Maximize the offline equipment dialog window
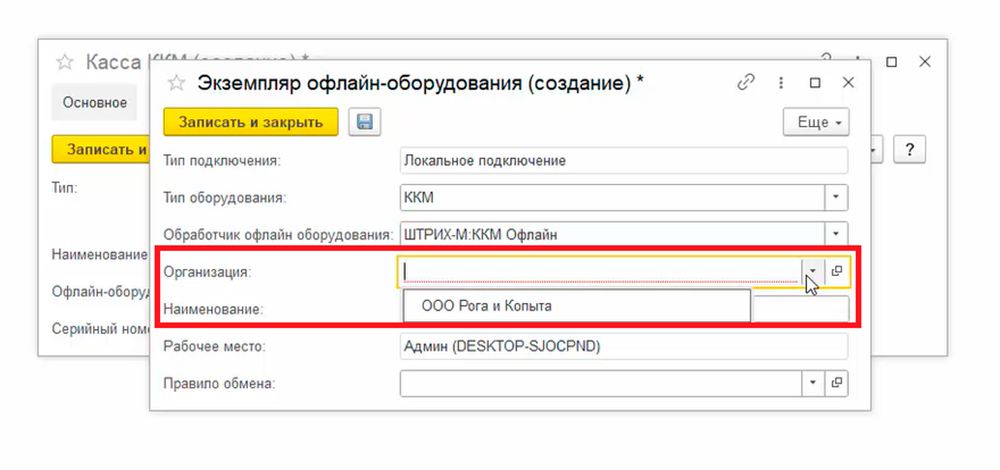The width and height of the screenshot is (1000, 470). pos(815,83)
